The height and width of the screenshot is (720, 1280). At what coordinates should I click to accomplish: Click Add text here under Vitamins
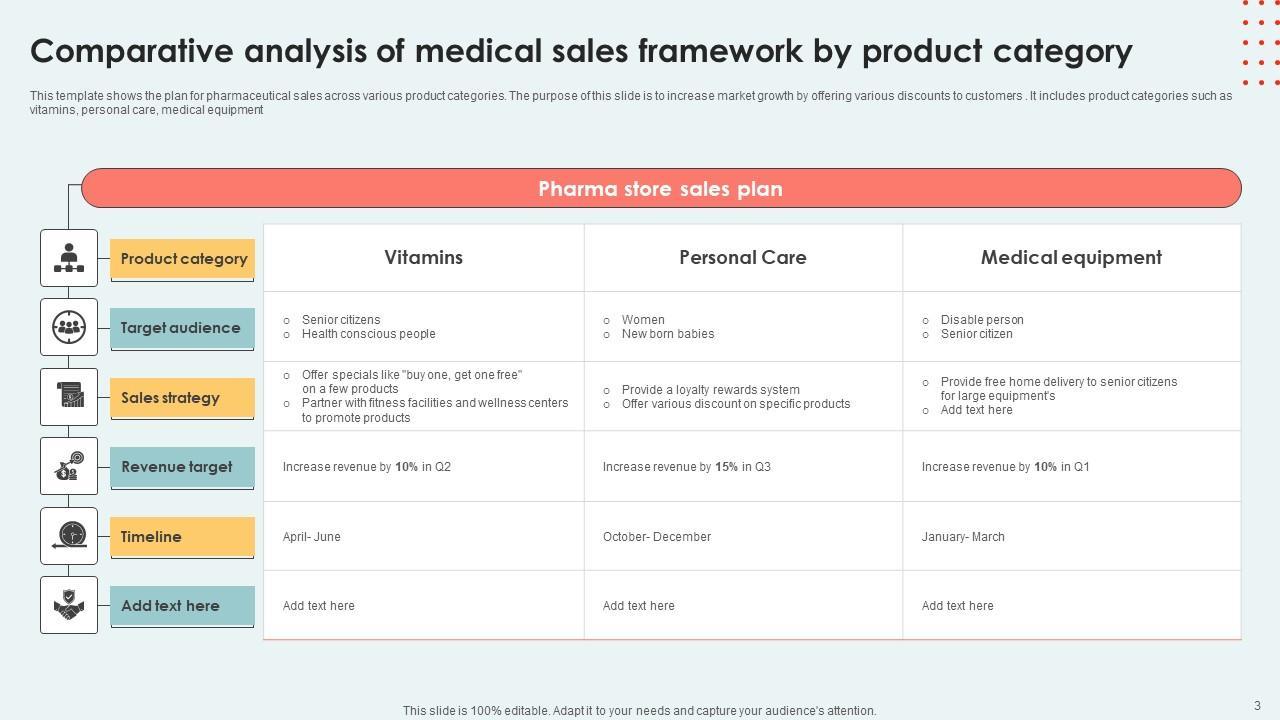[319, 606]
